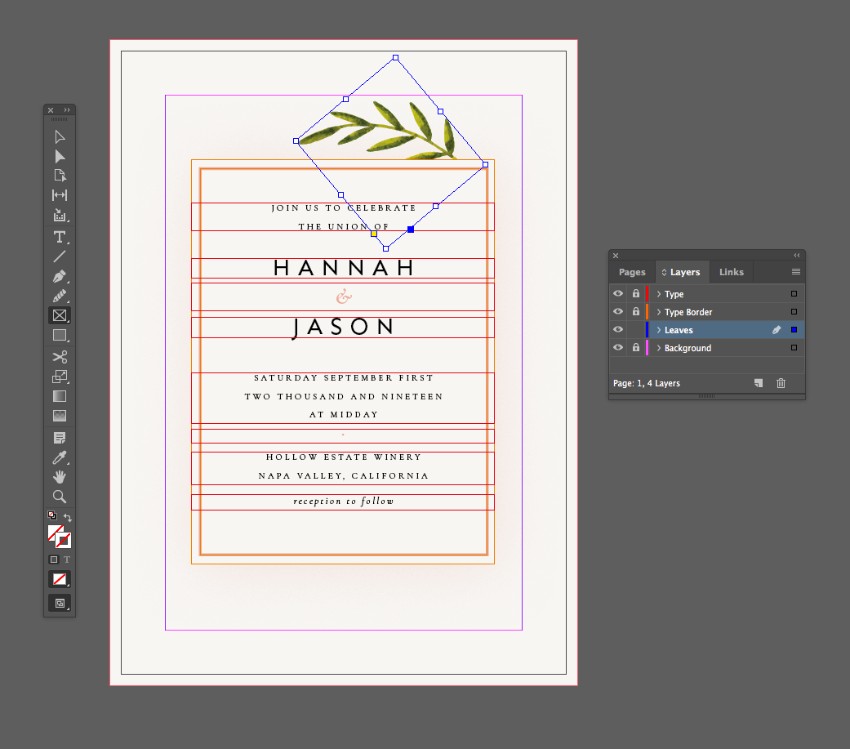The height and width of the screenshot is (749, 850).
Task: Select the Rectangle tool
Action: point(60,335)
